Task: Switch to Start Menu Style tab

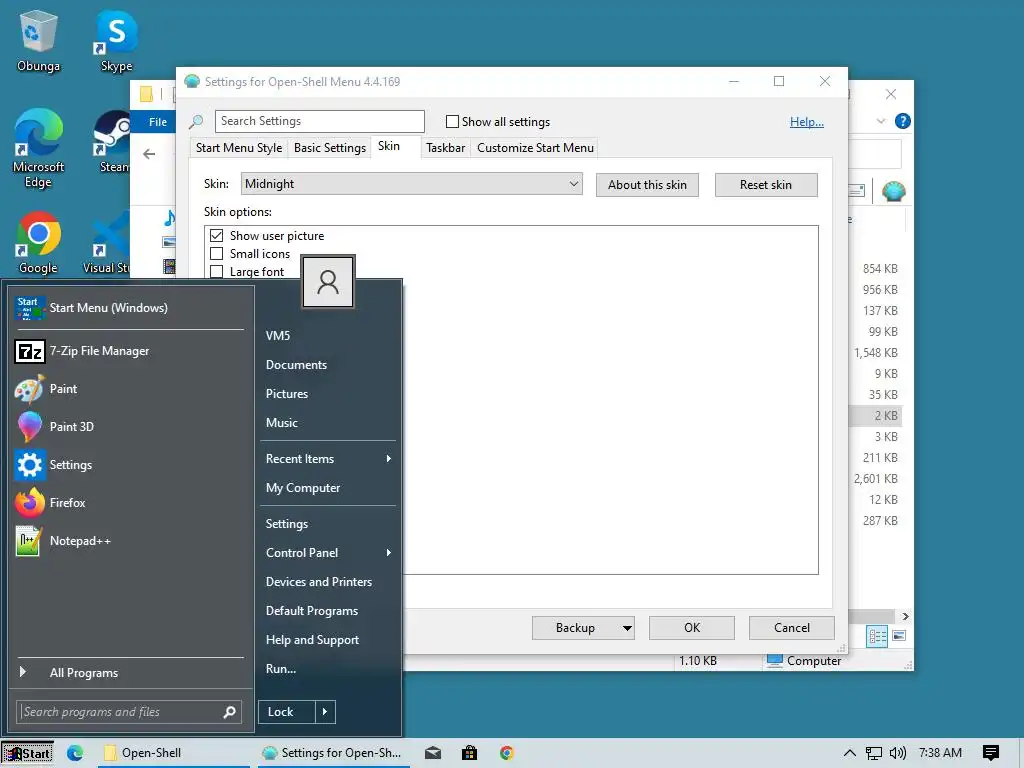Action: (239, 148)
